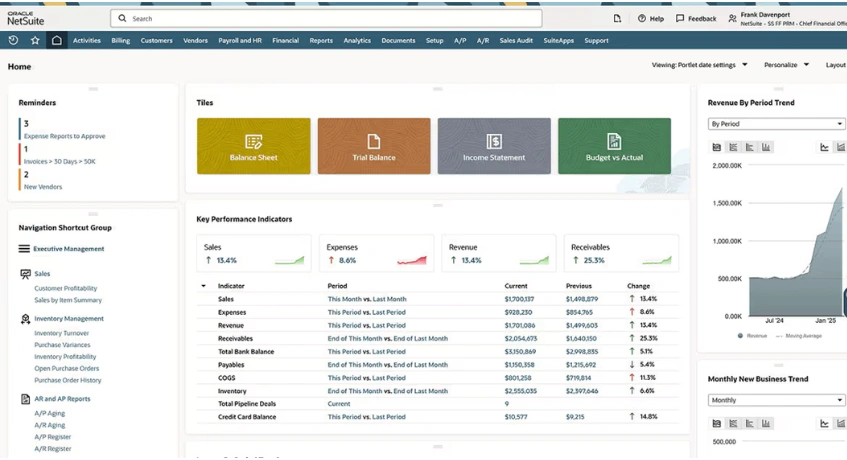Image resolution: width=847 pixels, height=460 pixels.
Task: Select third chart type icon in Revenue trend
Action: tap(750, 147)
